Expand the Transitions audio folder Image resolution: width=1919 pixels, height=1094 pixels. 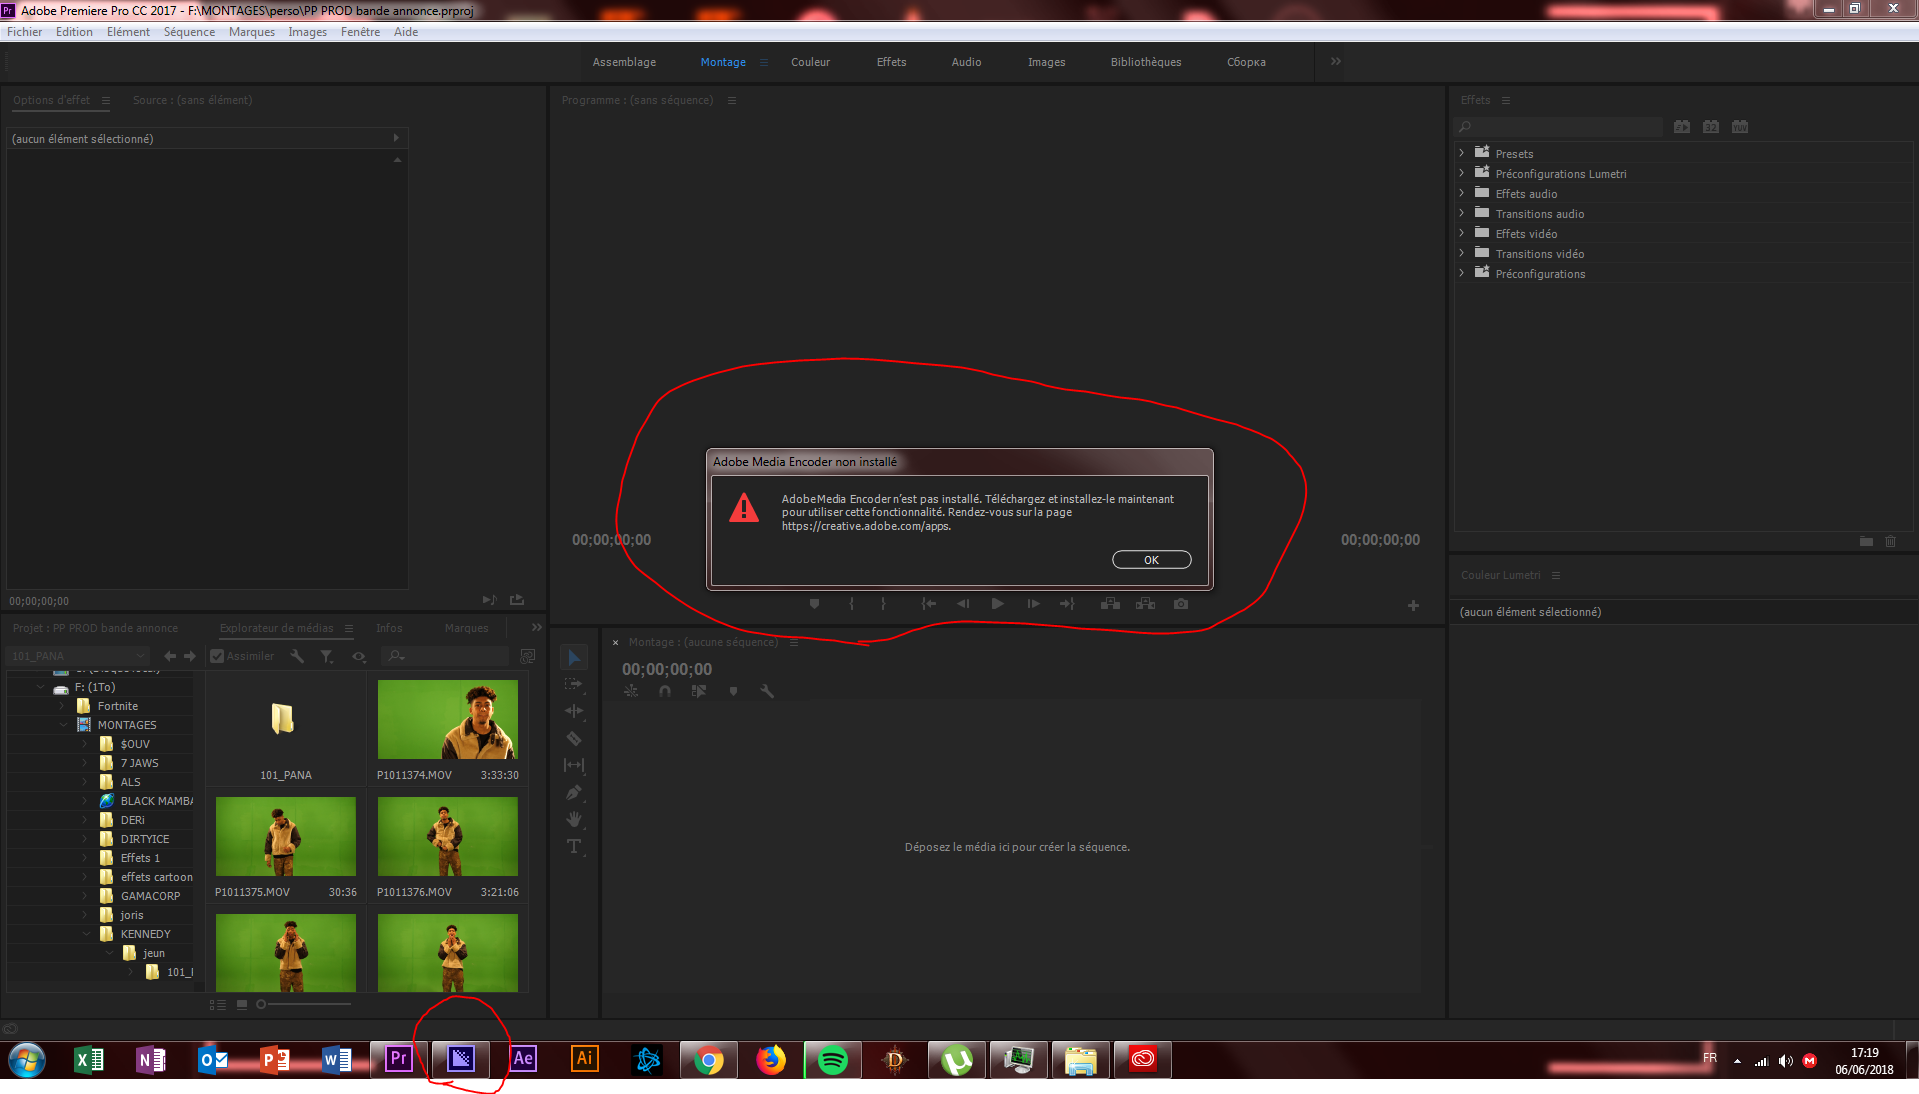1461,213
